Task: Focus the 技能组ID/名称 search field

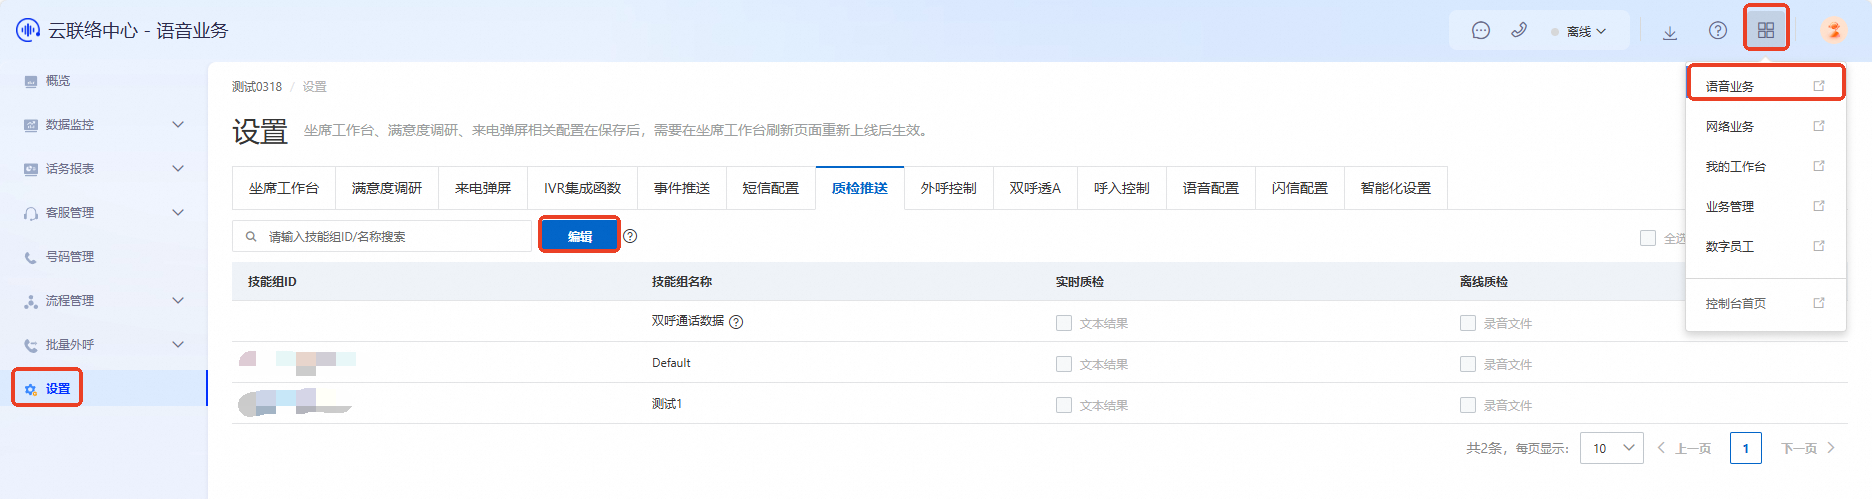Action: [x=382, y=237]
